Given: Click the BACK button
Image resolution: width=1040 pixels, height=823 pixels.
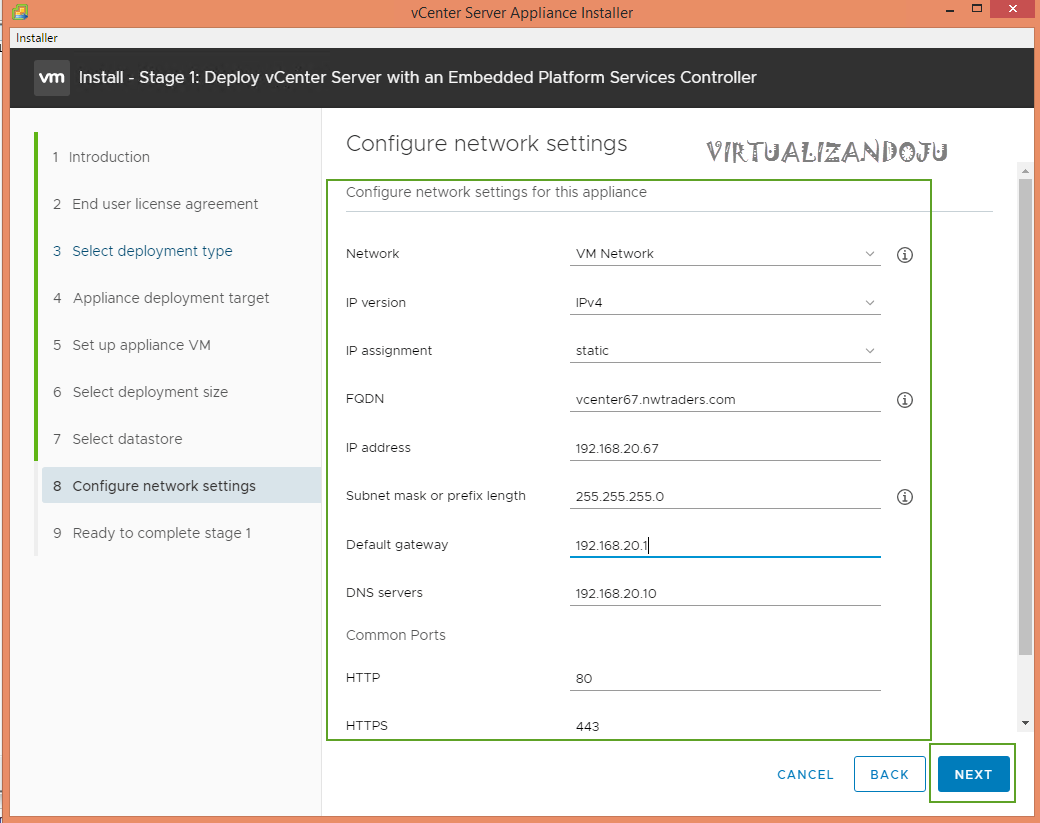Looking at the screenshot, I should pyautogui.click(x=889, y=774).
